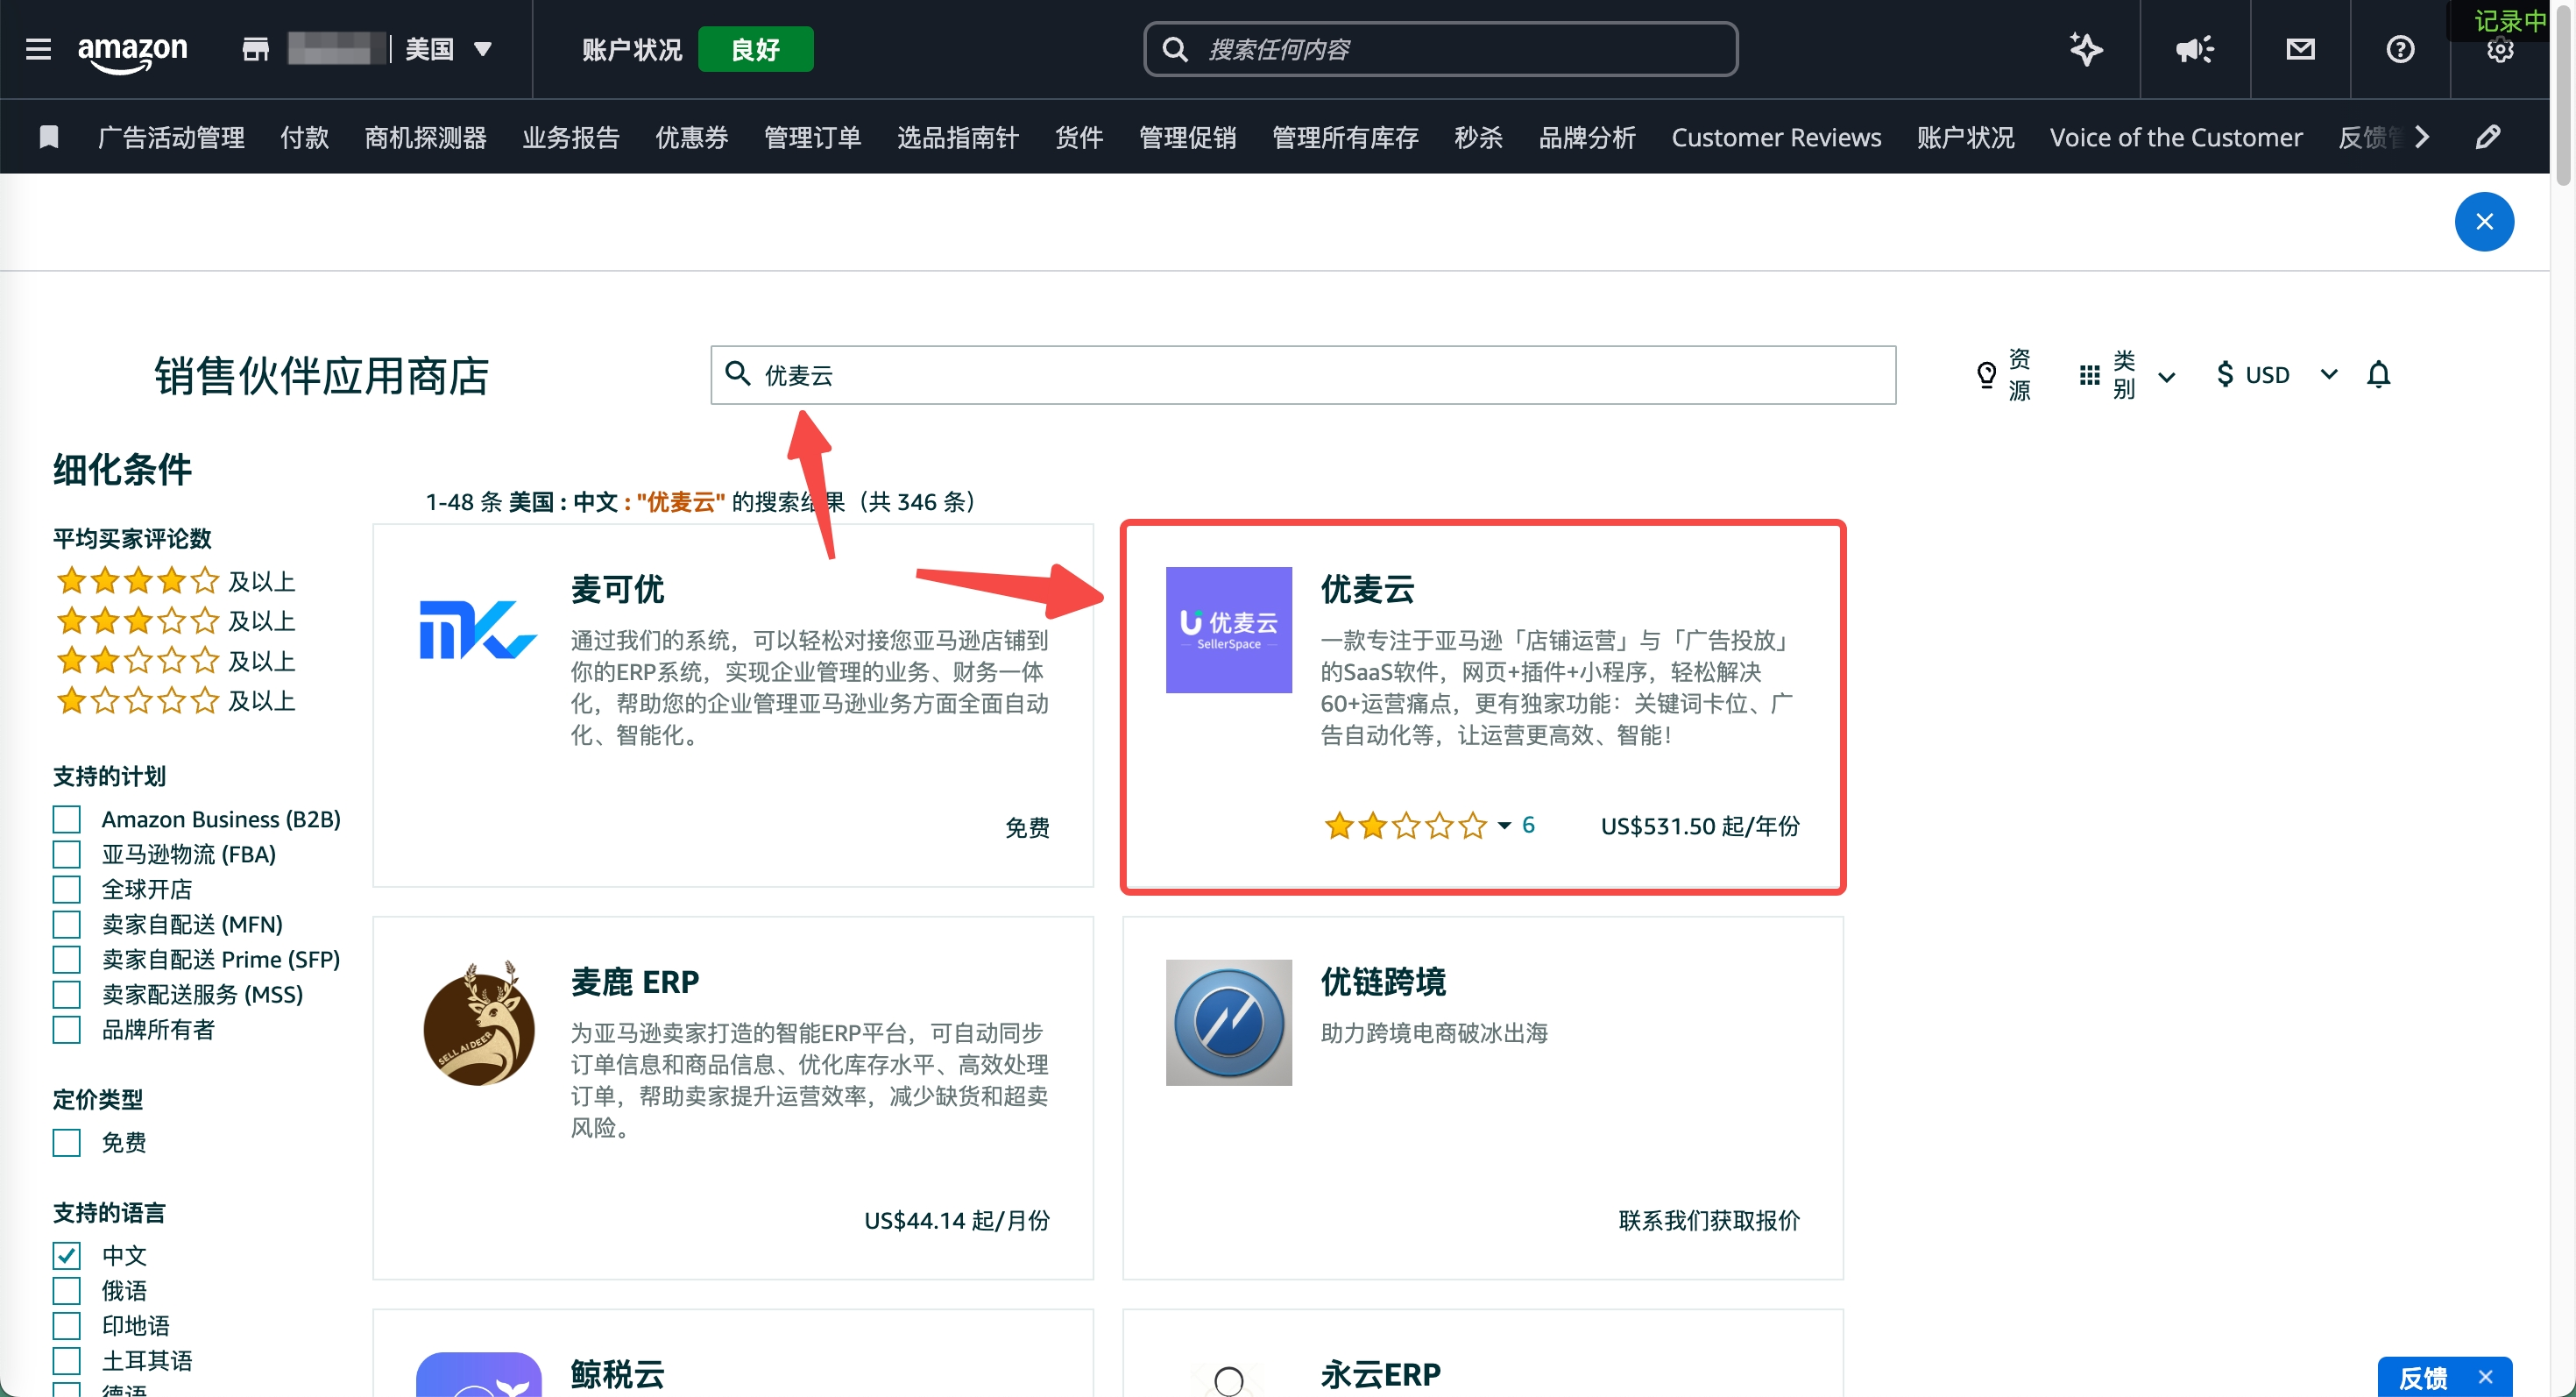This screenshot has width=2576, height=1397.
Task: Focus the app store search field
Action: point(1303,375)
